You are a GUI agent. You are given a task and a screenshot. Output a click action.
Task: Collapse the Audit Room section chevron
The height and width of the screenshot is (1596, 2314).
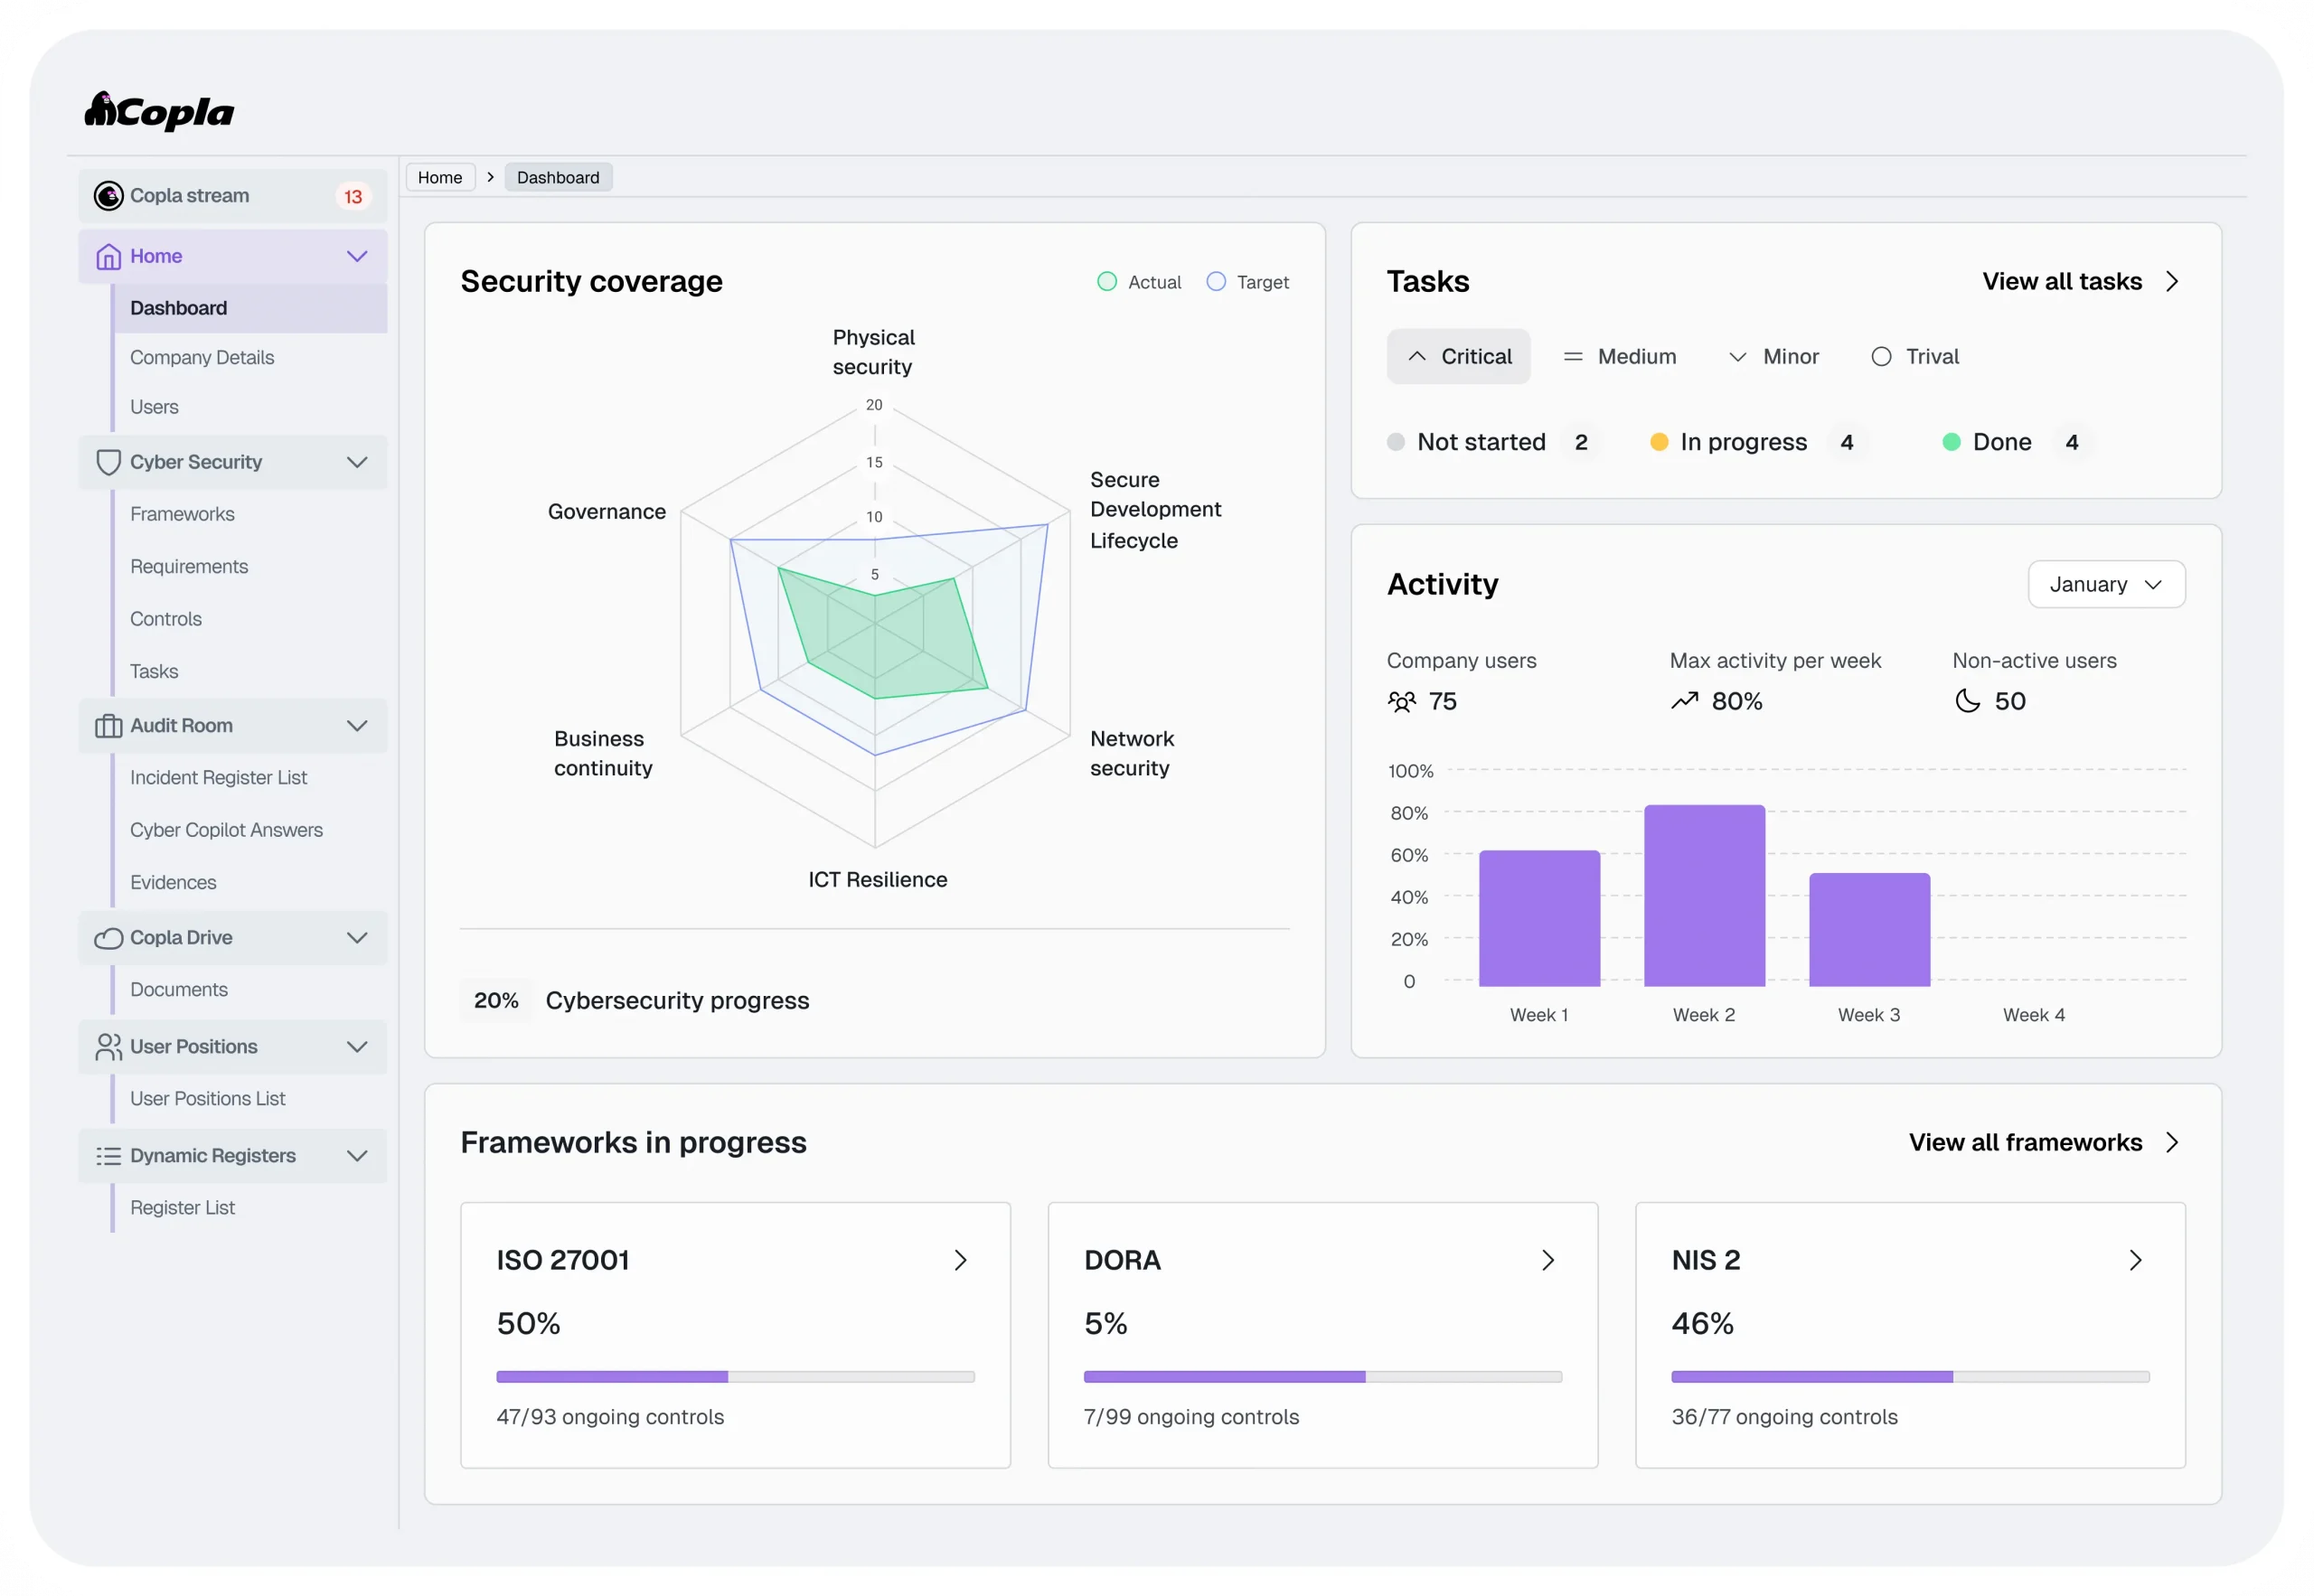[357, 726]
